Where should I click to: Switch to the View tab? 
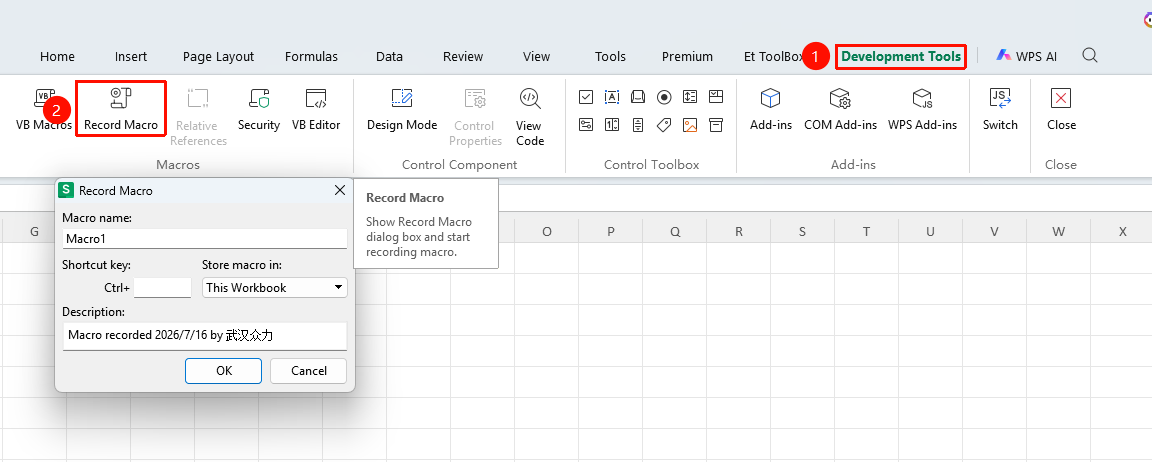click(536, 57)
